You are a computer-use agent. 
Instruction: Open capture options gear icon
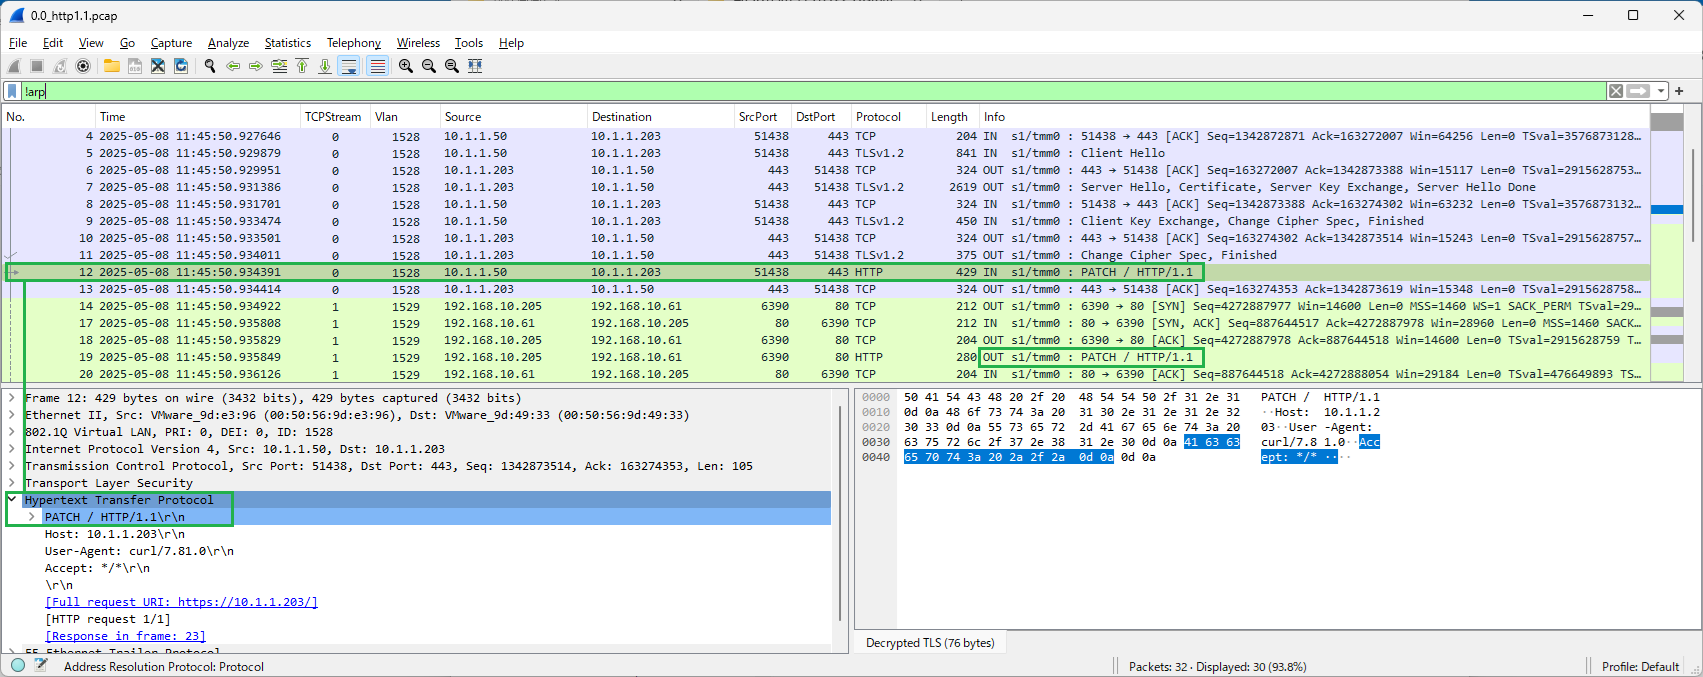click(x=83, y=66)
